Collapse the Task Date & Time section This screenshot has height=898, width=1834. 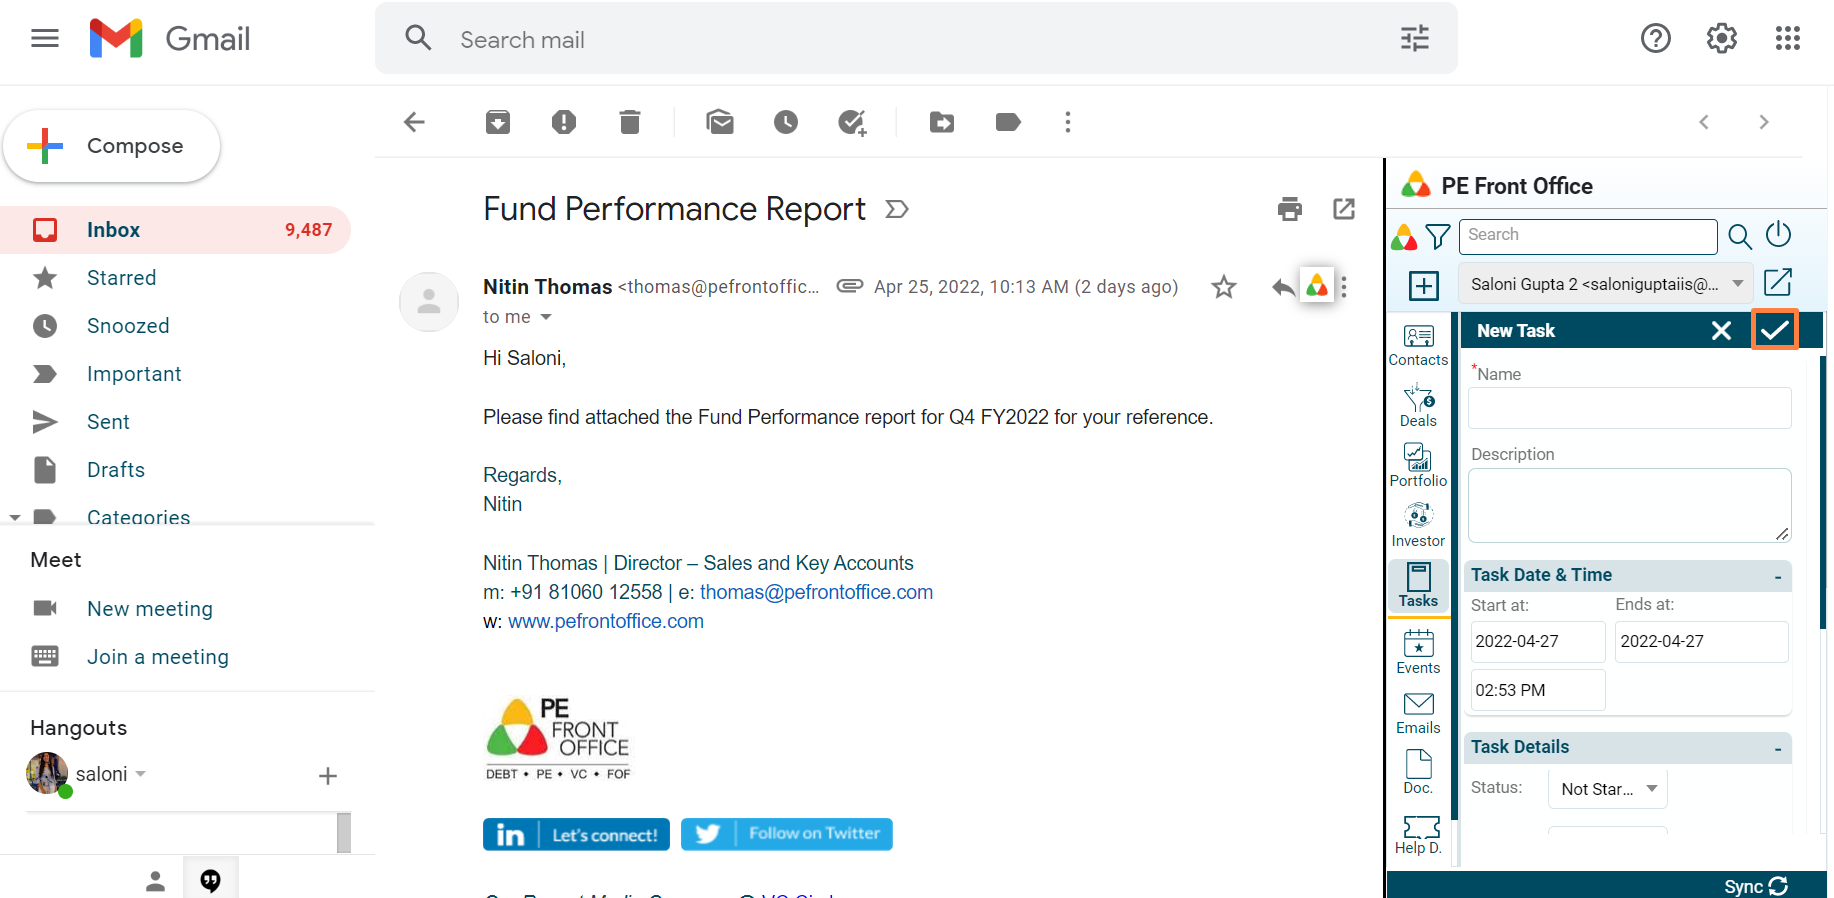[x=1777, y=576]
